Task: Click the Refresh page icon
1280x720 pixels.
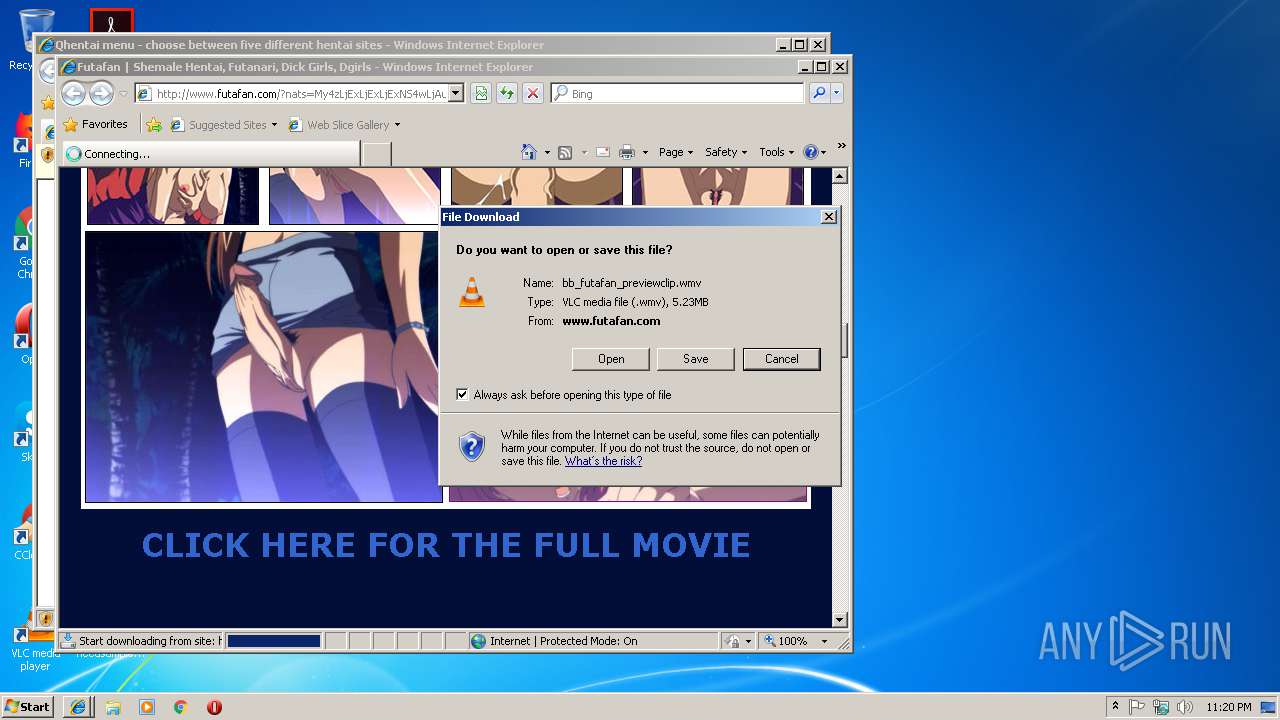Action: coord(507,94)
